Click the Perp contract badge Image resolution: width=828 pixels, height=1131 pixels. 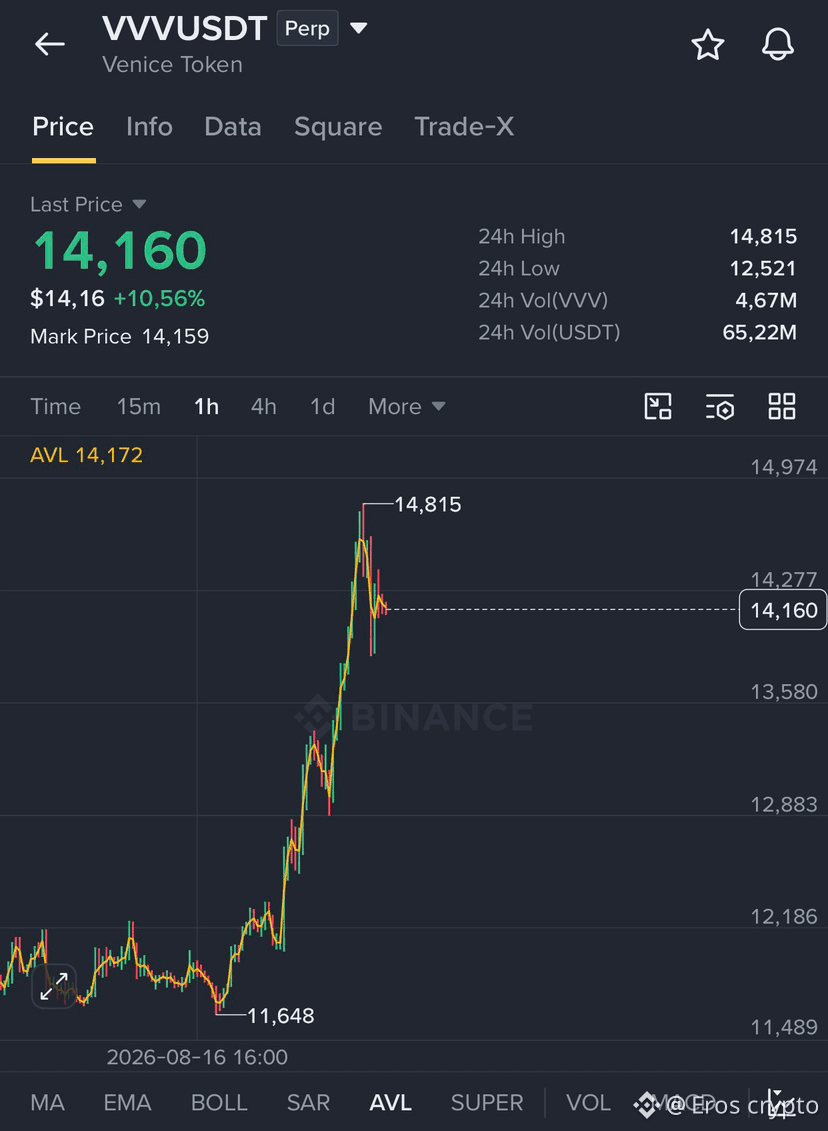tap(307, 29)
